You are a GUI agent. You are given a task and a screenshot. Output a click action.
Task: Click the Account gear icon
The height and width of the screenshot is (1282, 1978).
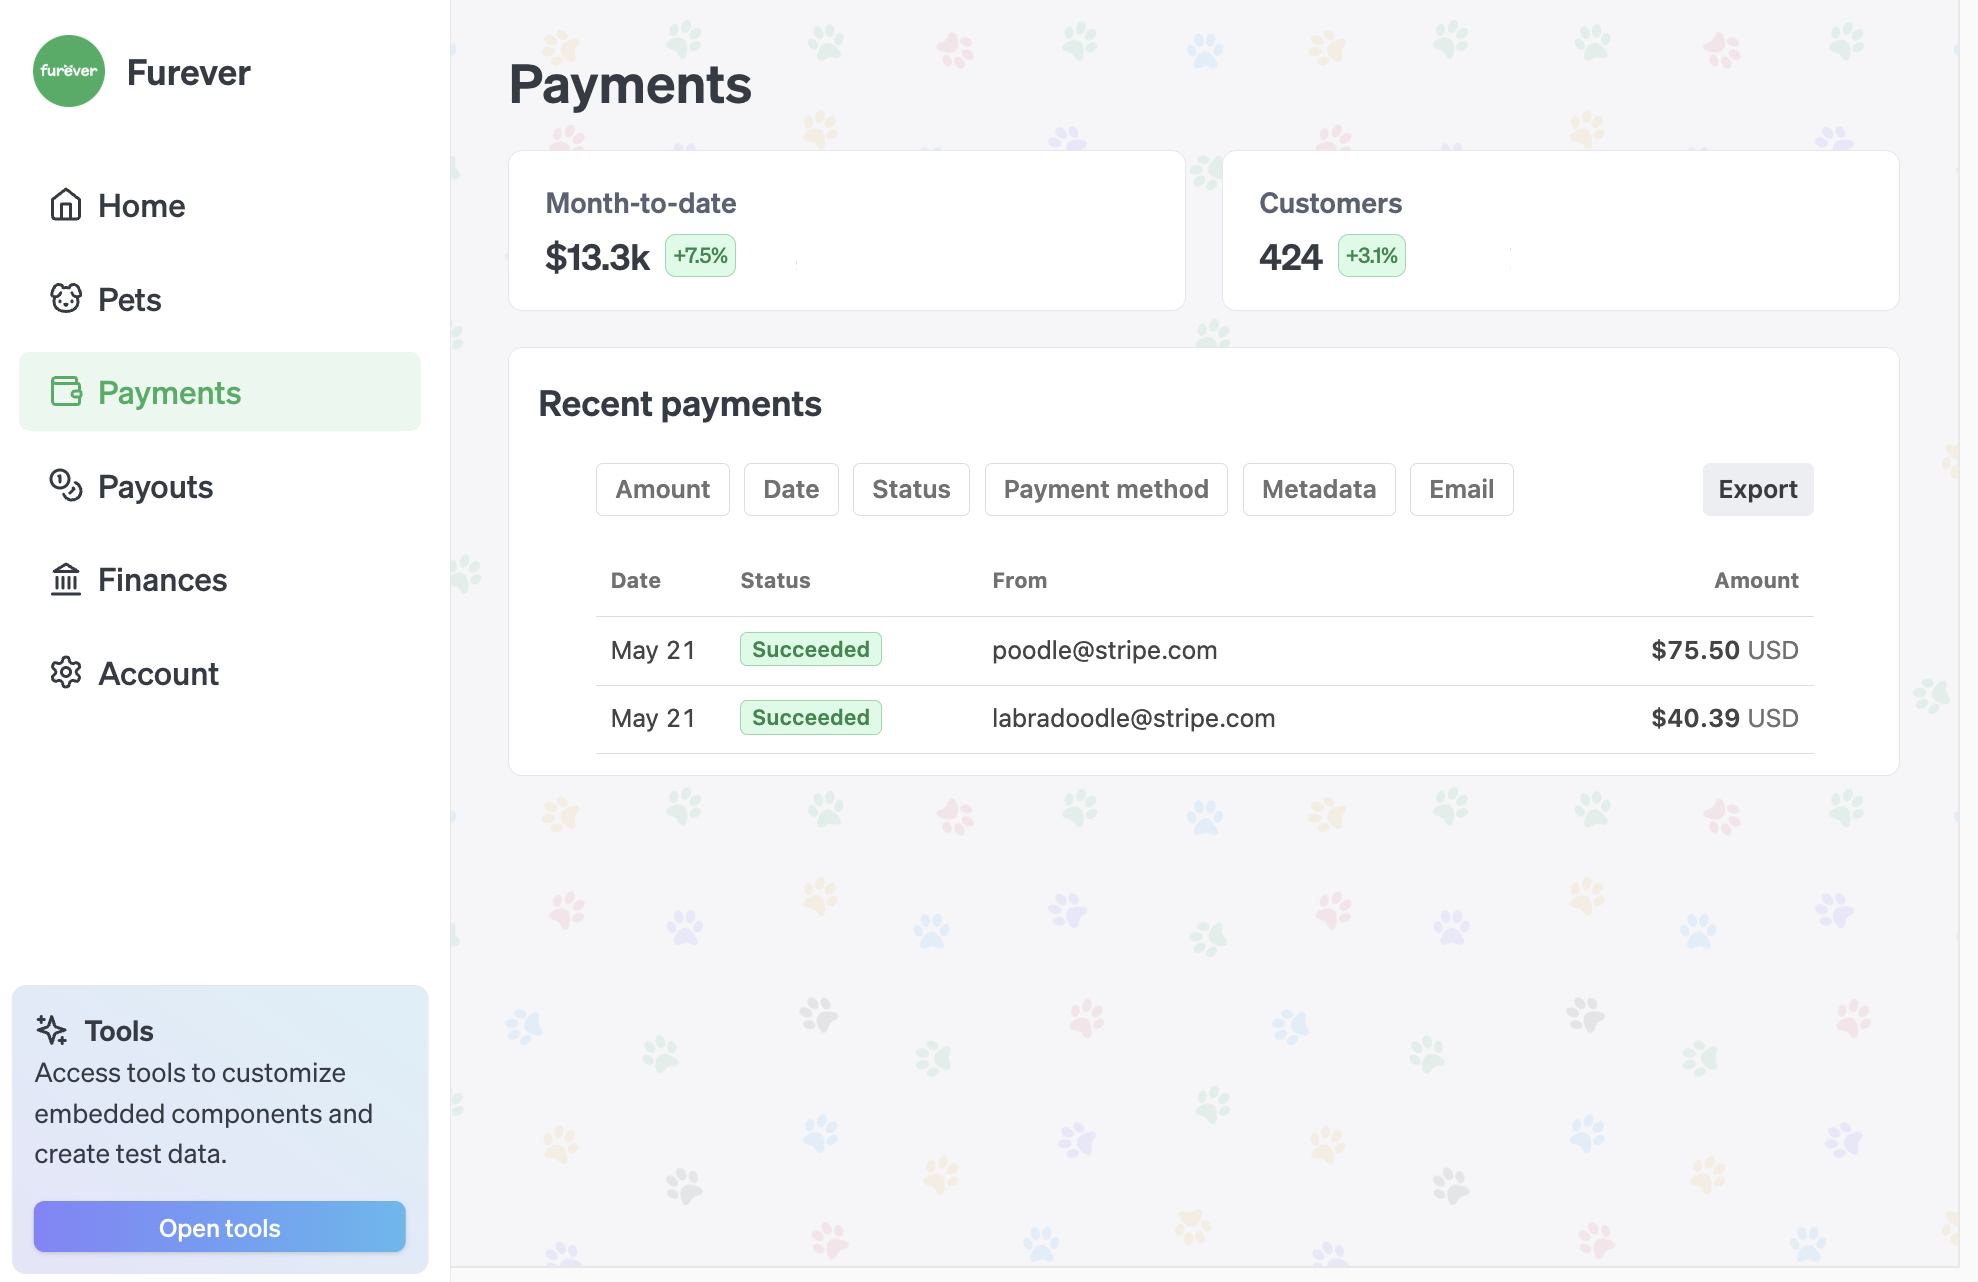(x=66, y=672)
